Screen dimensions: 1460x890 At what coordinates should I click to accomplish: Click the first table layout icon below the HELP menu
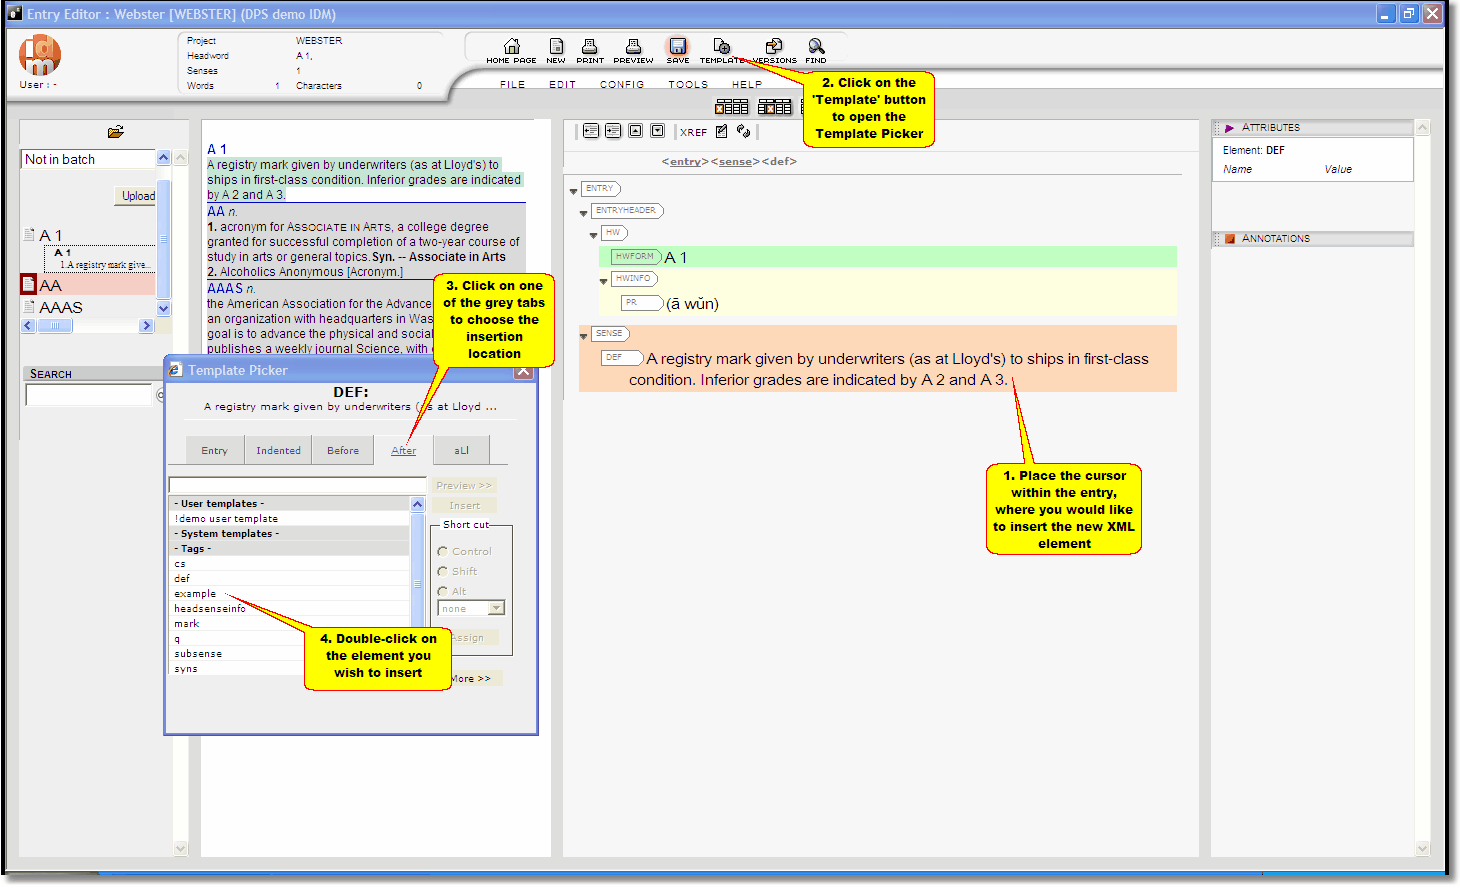pyautogui.click(x=731, y=107)
